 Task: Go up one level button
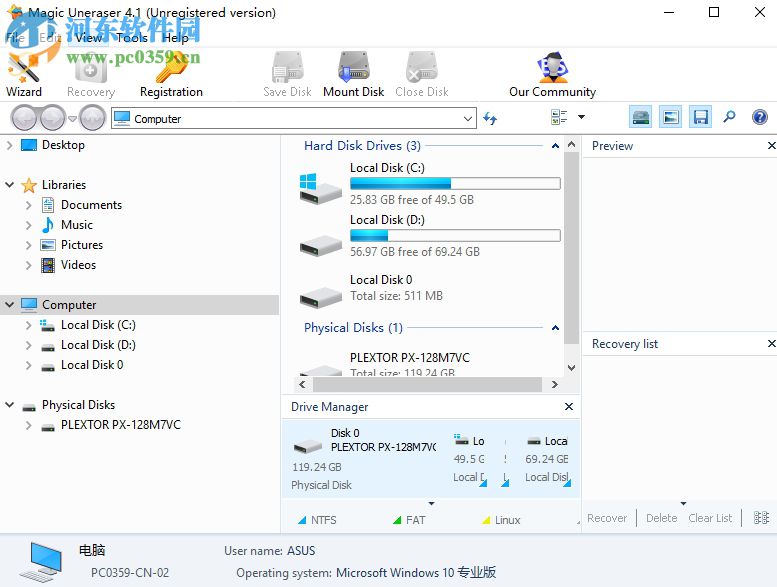point(93,118)
